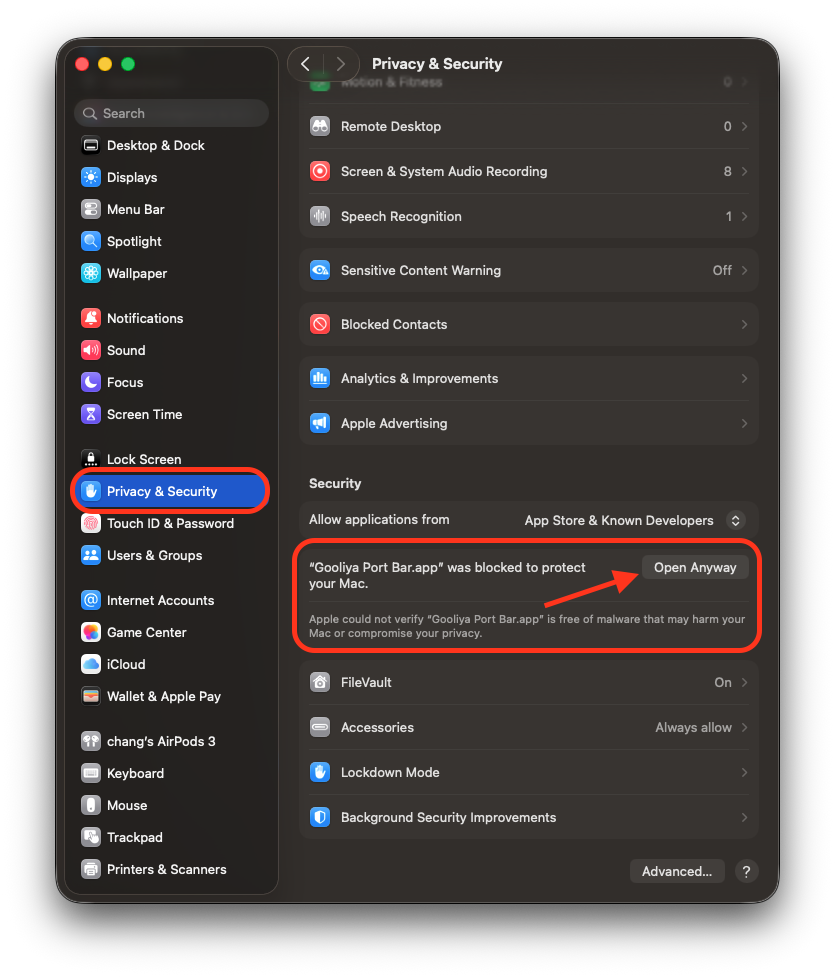Click the Remote Desktop binoculars icon
The width and height of the screenshot is (835, 977).
click(x=320, y=126)
